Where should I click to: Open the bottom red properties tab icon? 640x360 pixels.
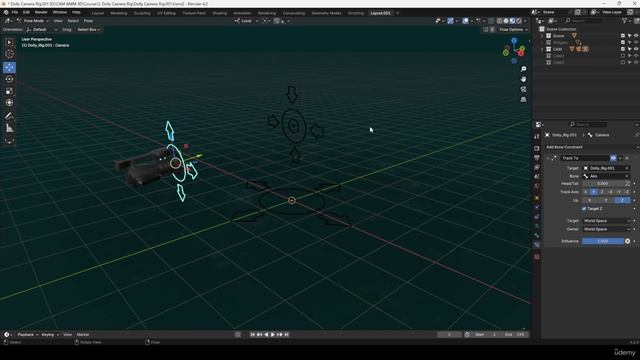[537, 257]
